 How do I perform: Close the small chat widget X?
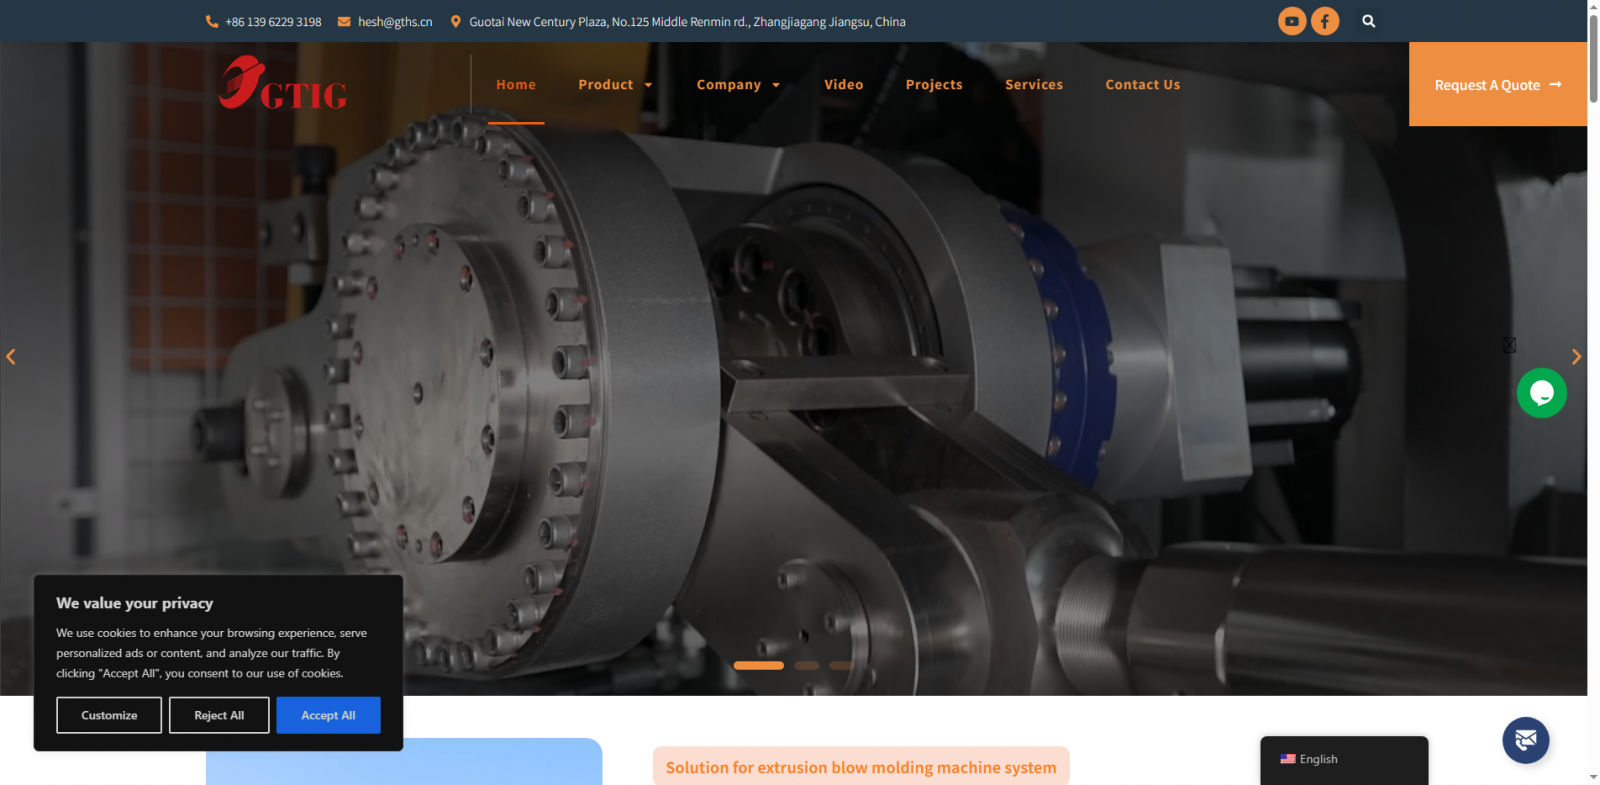pyautogui.click(x=1509, y=345)
